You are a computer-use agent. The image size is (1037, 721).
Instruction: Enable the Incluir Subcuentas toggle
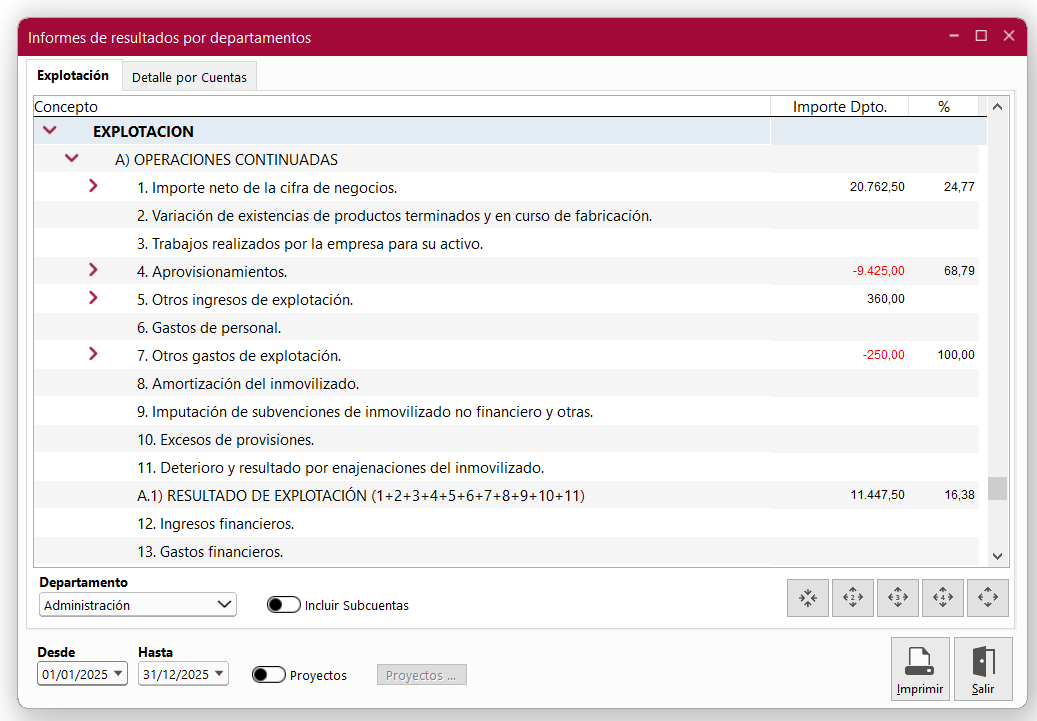point(284,604)
